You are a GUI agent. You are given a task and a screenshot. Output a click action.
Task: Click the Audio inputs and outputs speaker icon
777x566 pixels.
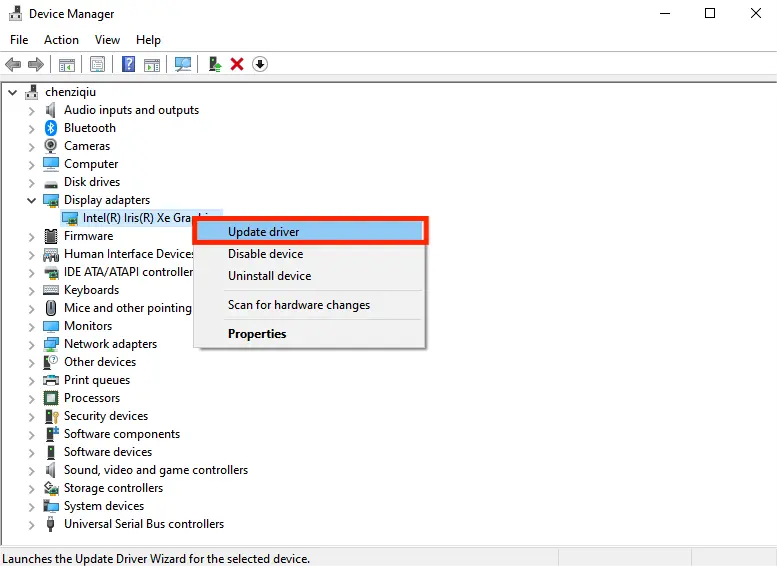pyautogui.click(x=51, y=110)
